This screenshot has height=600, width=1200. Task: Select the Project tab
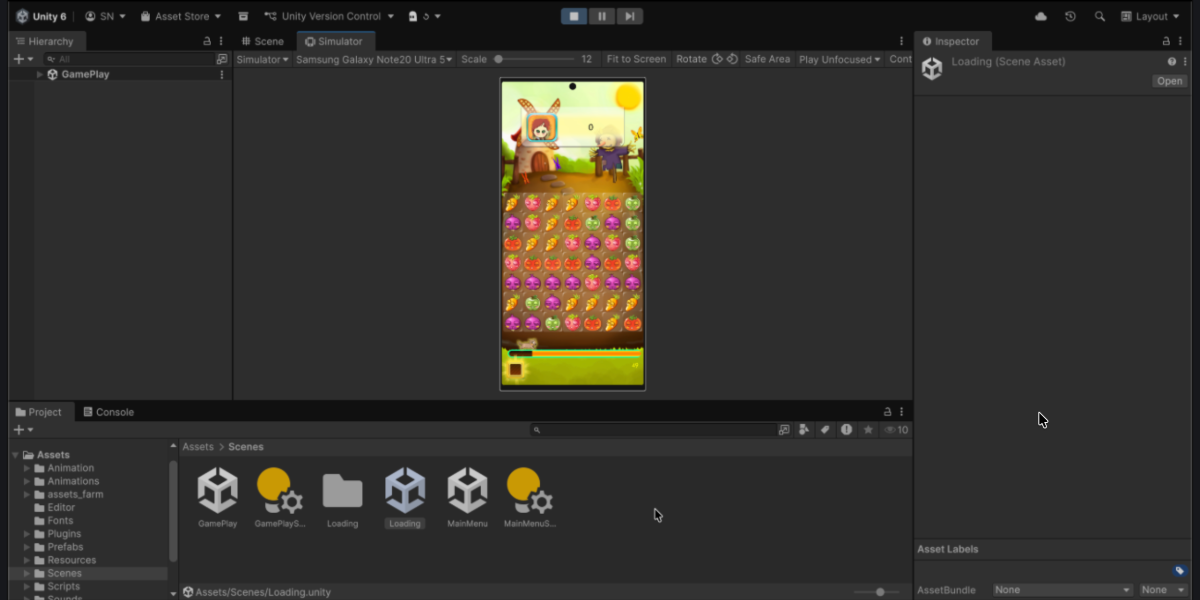[39, 411]
